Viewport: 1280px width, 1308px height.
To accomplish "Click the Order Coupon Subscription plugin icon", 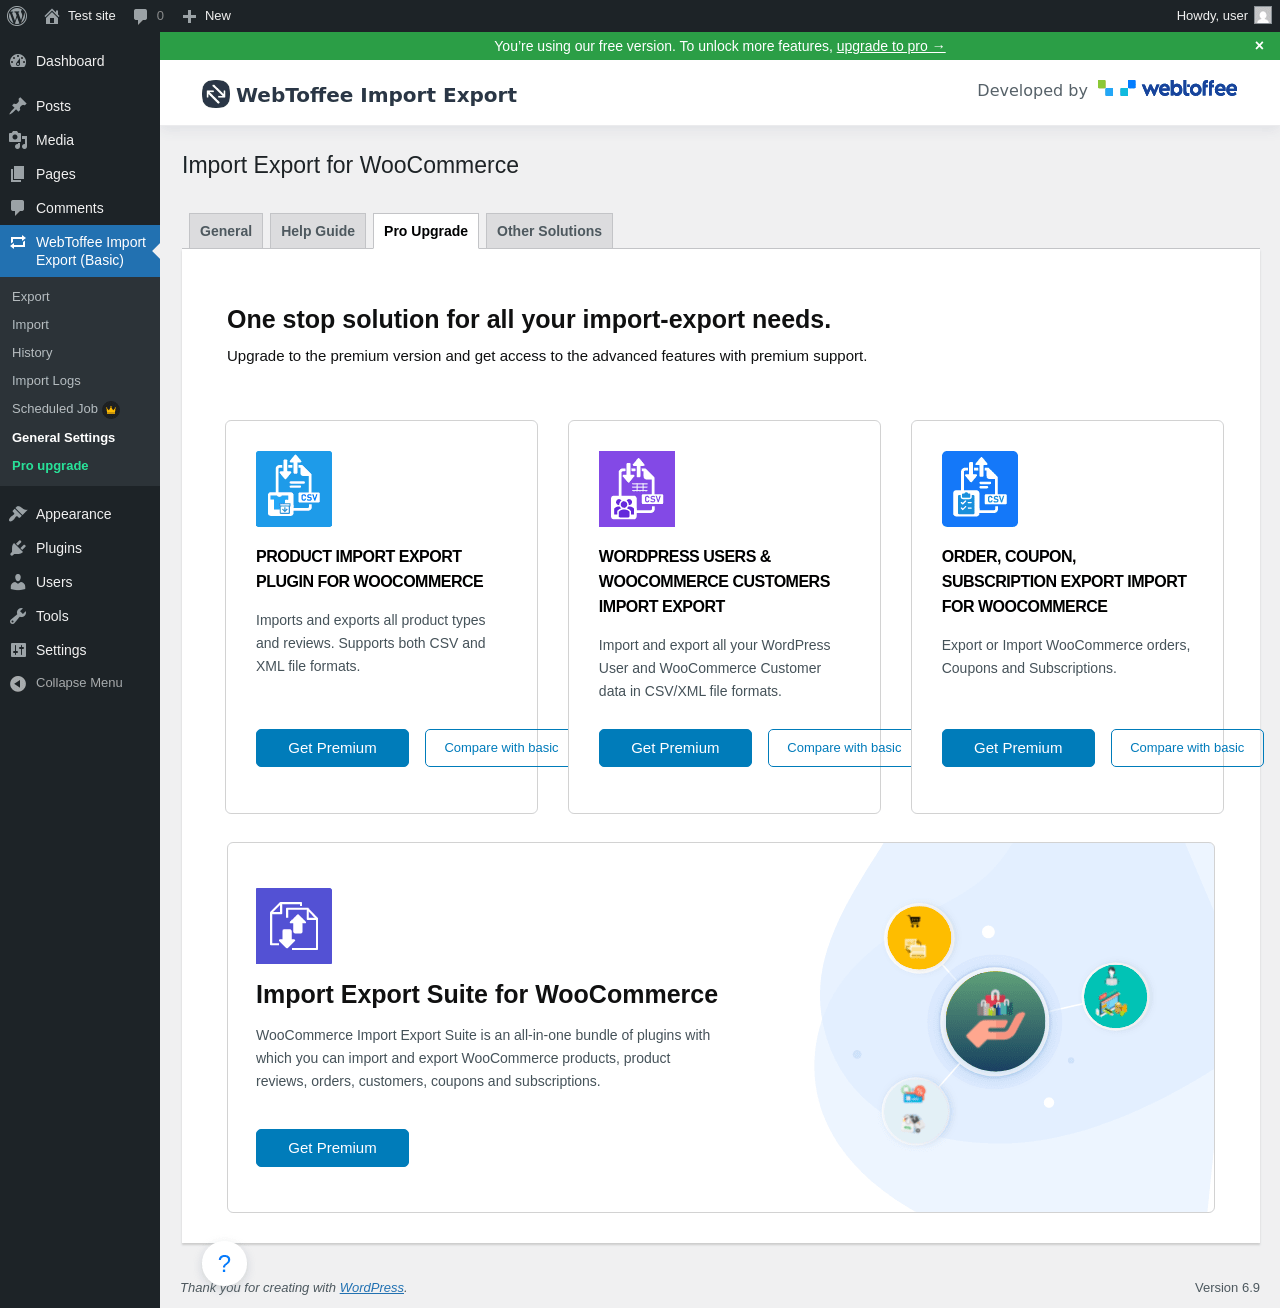I will point(980,489).
